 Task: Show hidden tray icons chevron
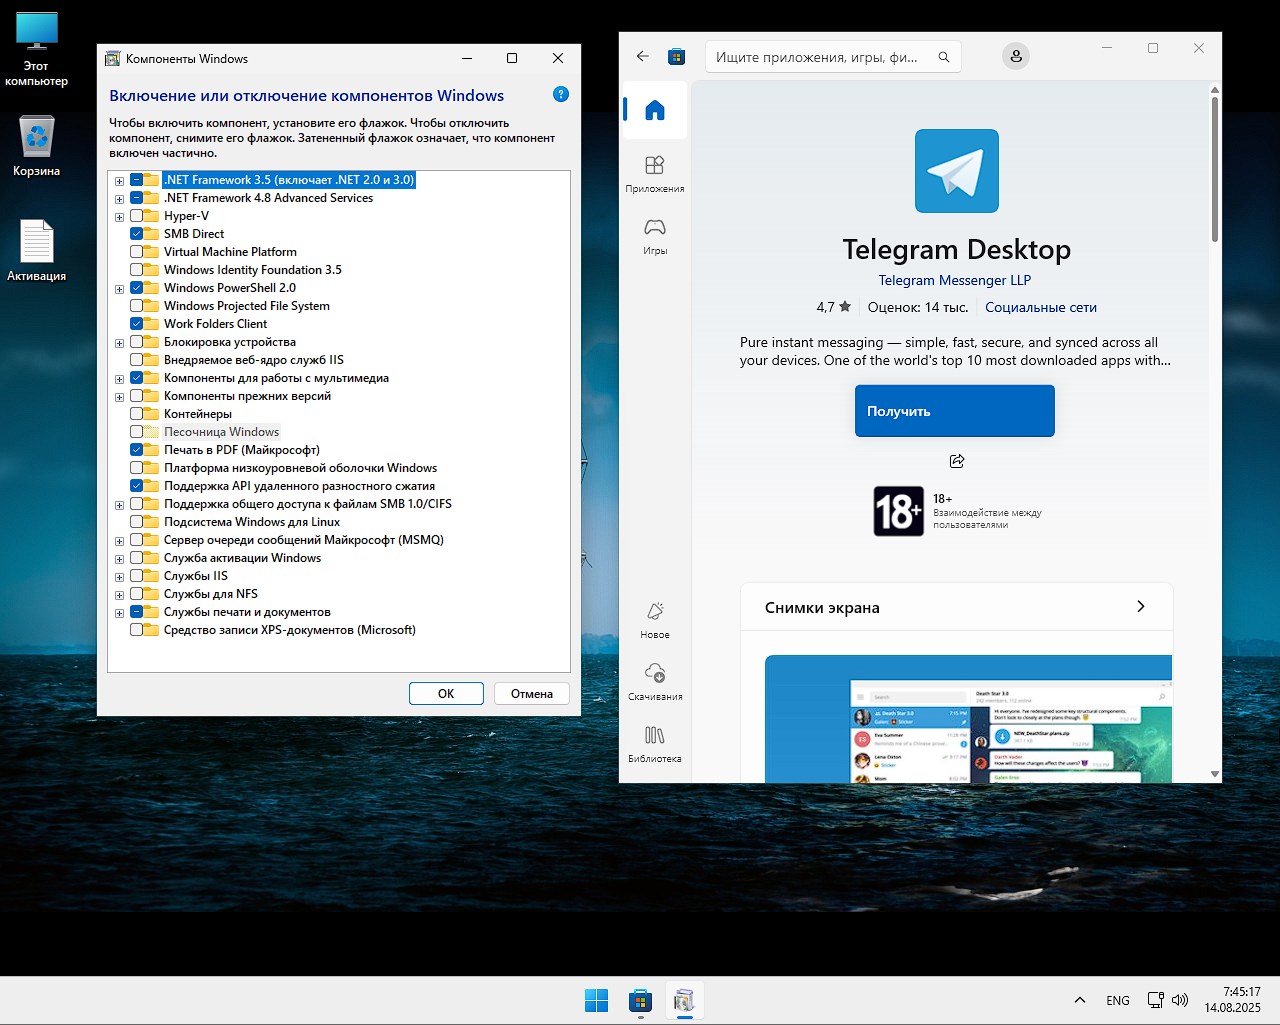point(1080,1000)
